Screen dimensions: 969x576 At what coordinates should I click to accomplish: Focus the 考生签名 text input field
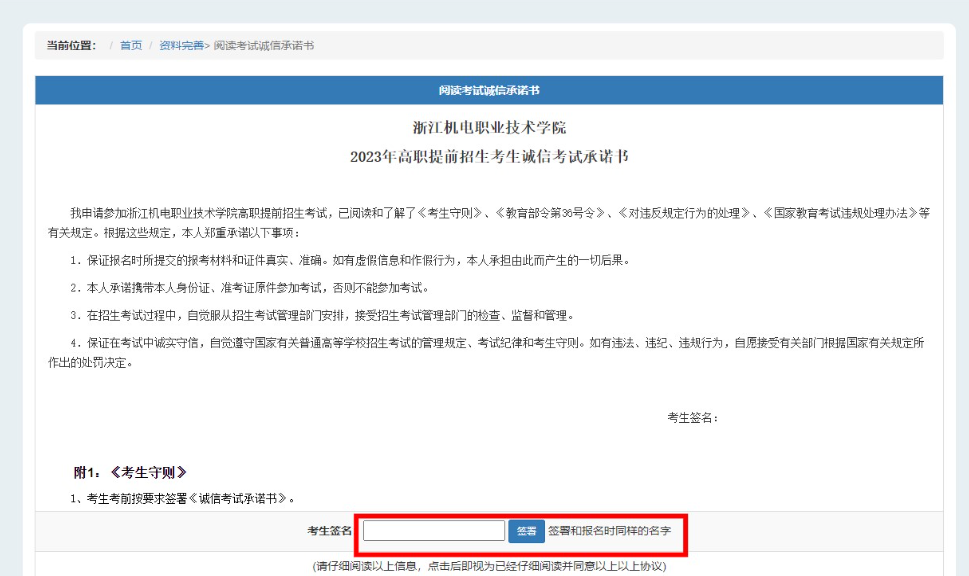[433, 531]
